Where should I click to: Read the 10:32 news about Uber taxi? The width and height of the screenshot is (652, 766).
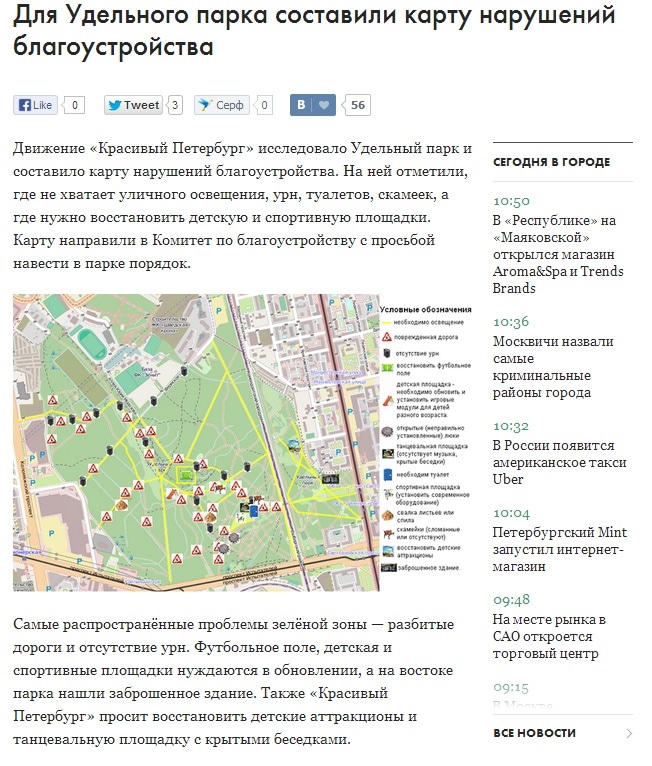pos(559,462)
